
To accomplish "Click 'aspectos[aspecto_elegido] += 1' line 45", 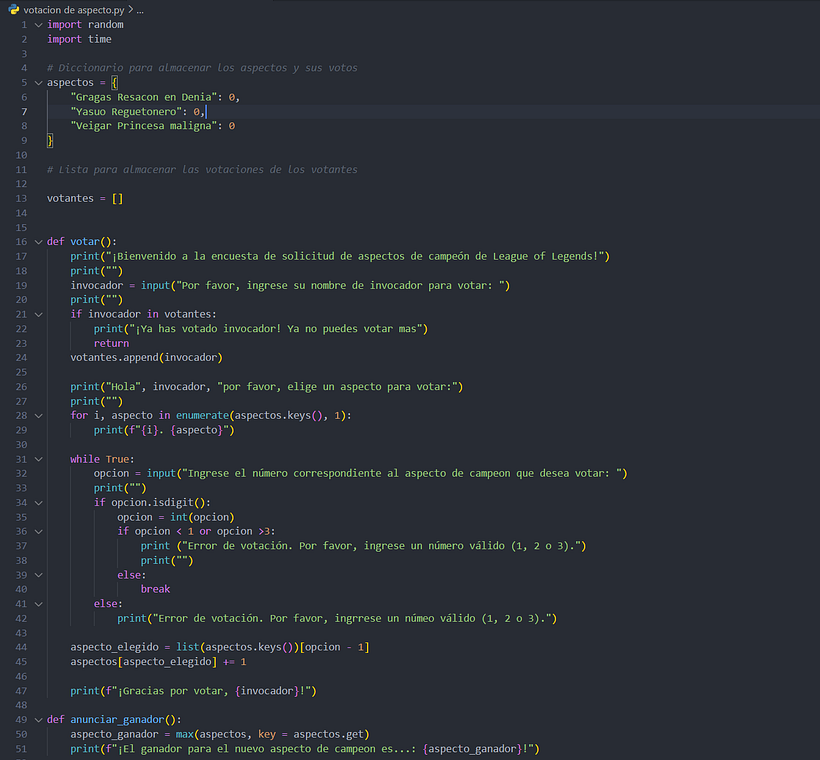I will [158, 662].
